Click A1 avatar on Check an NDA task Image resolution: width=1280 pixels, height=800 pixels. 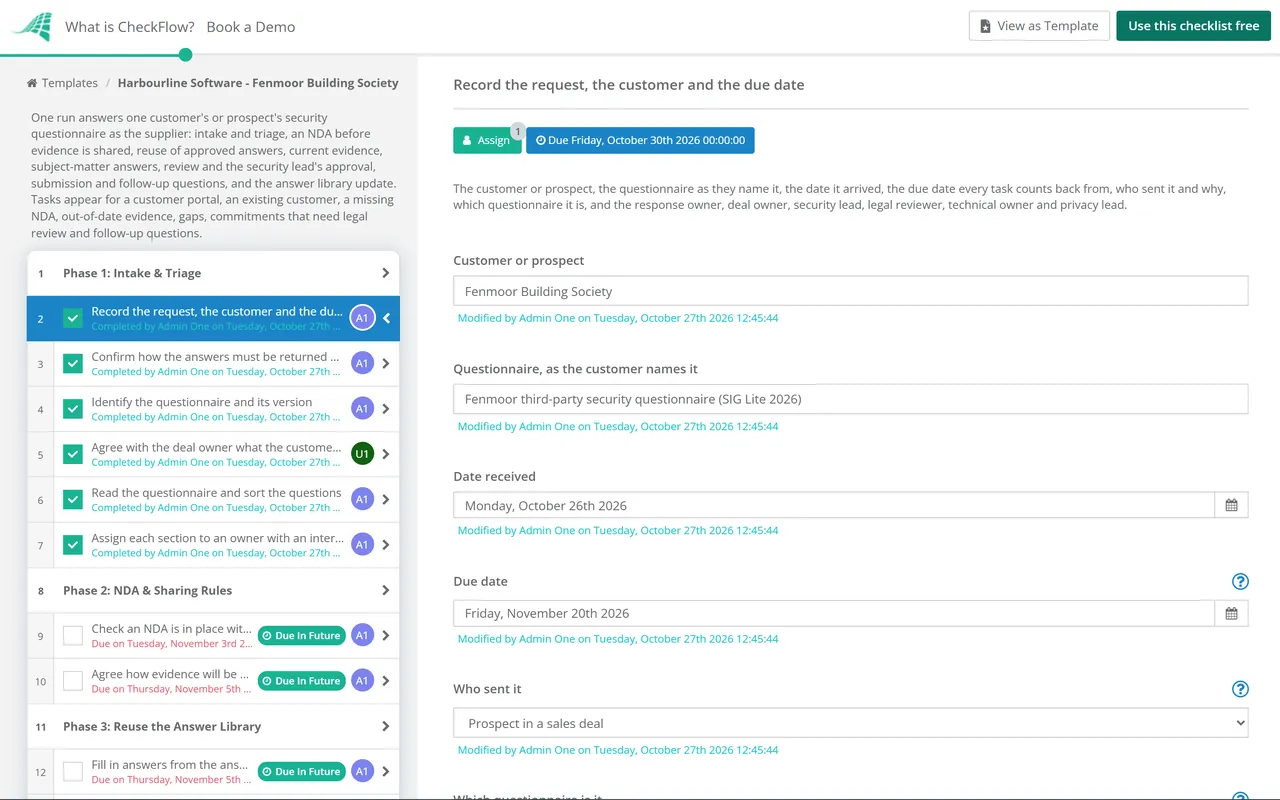click(362, 635)
